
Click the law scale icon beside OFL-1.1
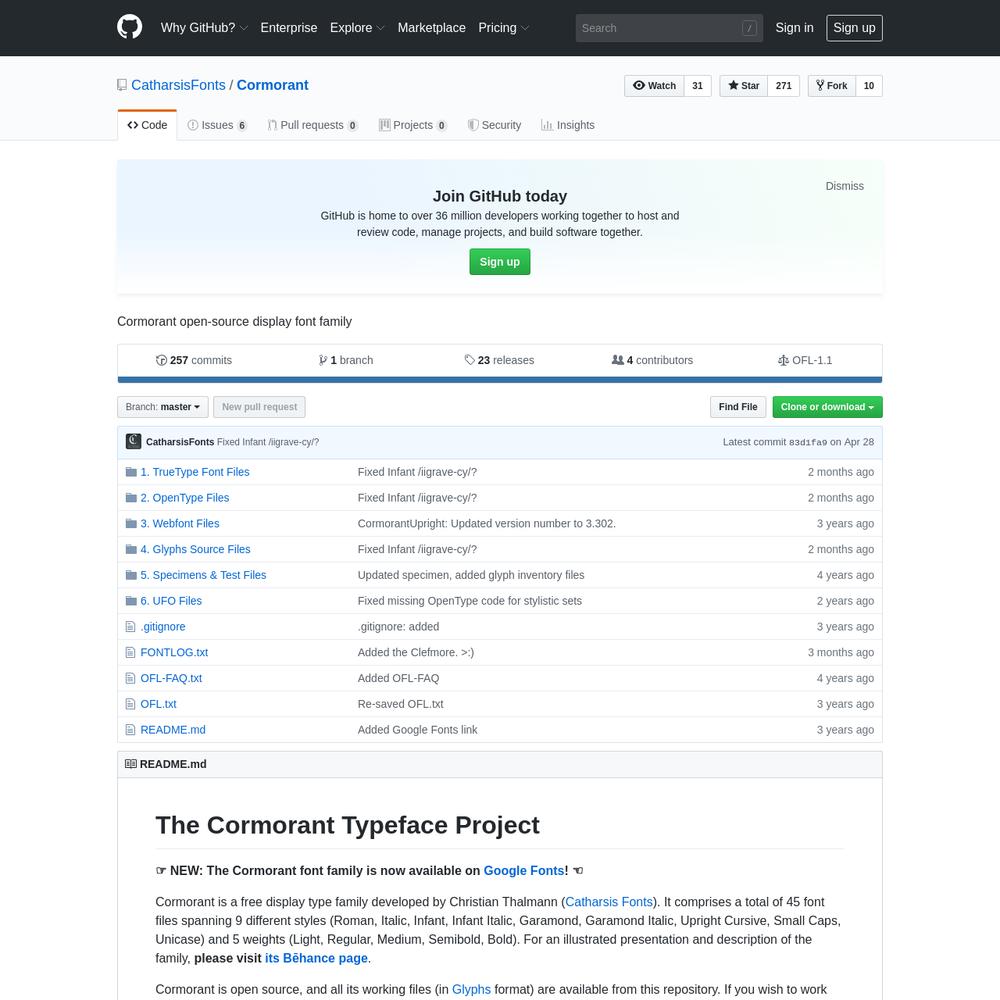pos(783,360)
